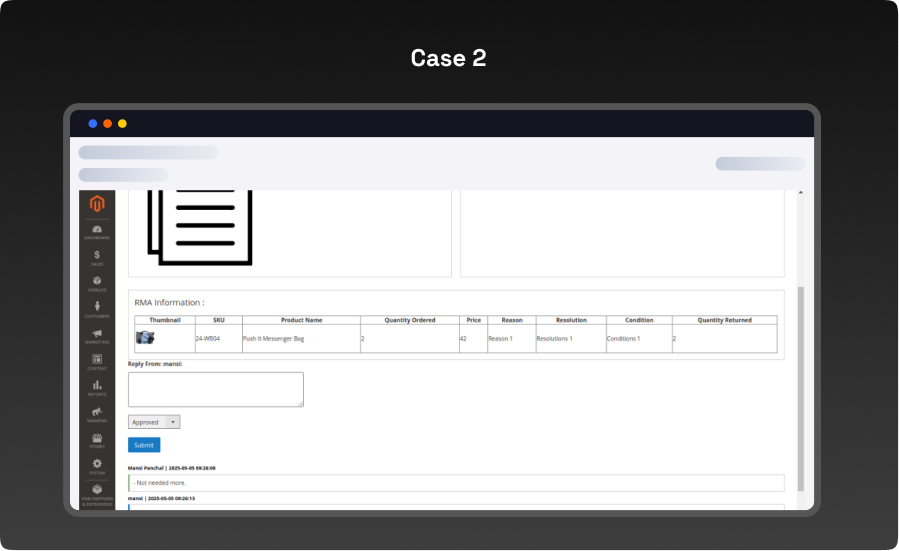Click the blue Submit button
Screen dimensions: 899x551
click(144, 445)
